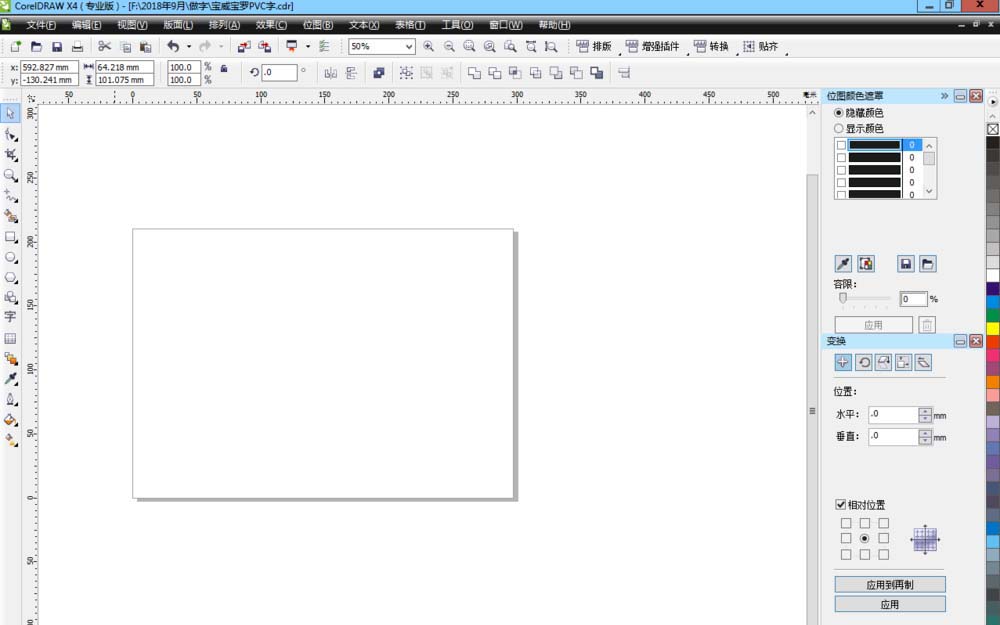The width and height of the screenshot is (1000, 625).
Task: Select the Table tool
Action: click(x=10, y=338)
